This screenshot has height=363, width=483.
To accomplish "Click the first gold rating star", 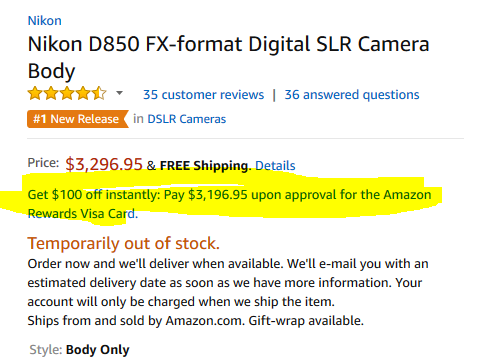I will 35,94.
